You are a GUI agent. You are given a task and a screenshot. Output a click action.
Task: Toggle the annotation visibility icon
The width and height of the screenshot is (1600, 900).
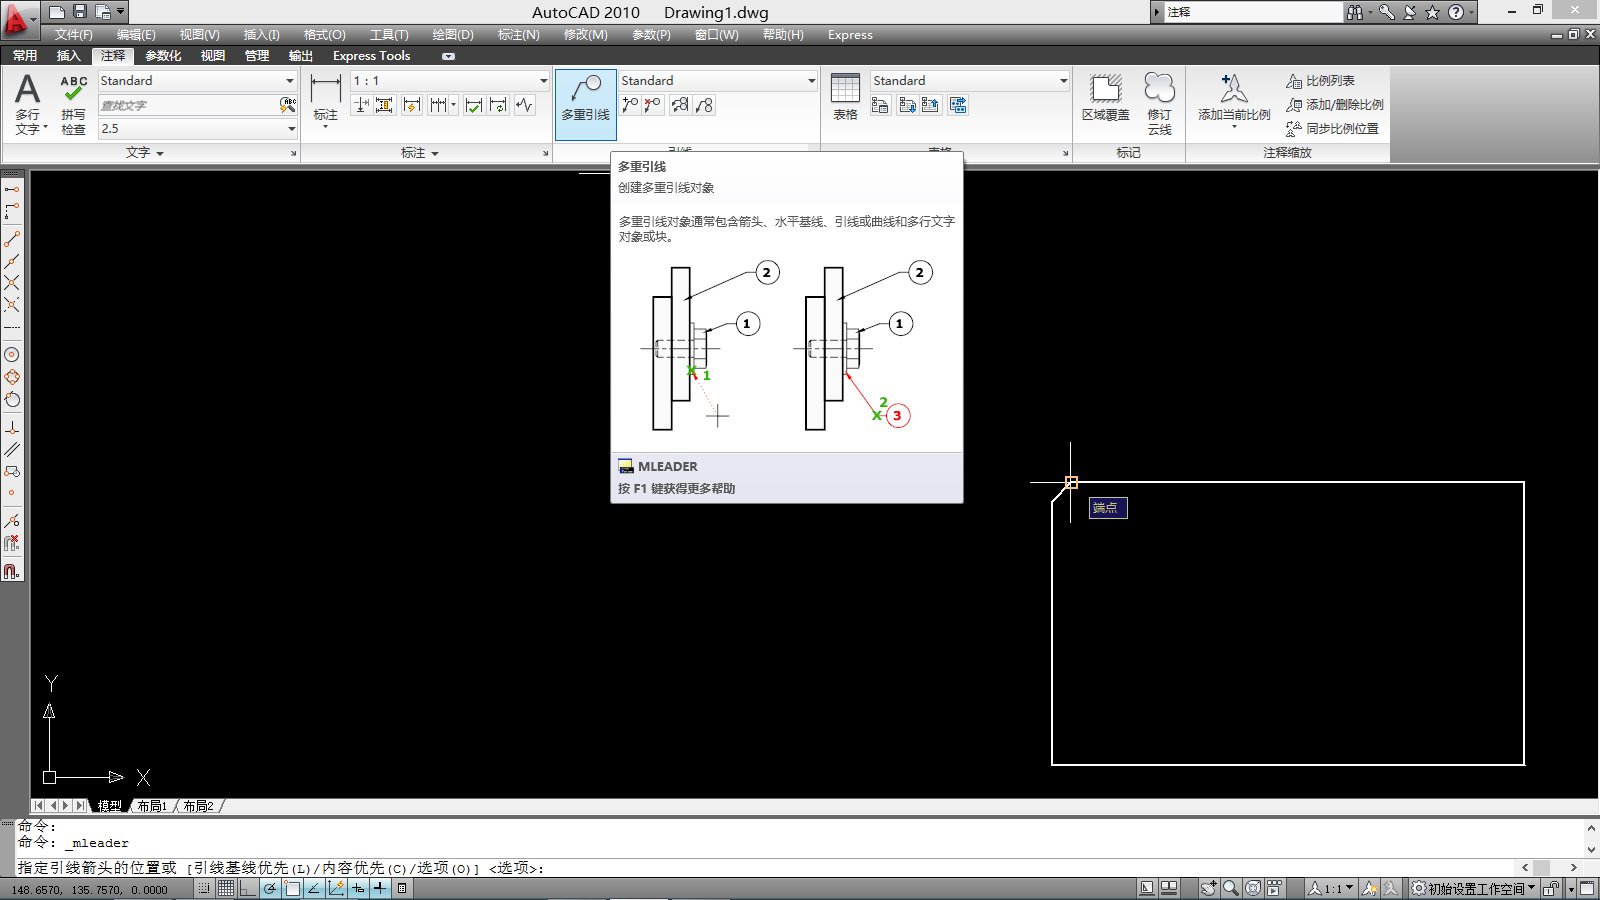click(1370, 888)
